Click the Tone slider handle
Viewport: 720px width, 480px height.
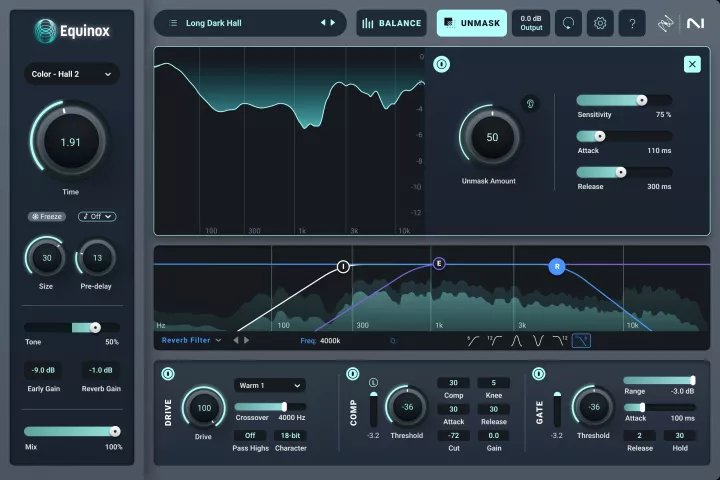click(95, 328)
